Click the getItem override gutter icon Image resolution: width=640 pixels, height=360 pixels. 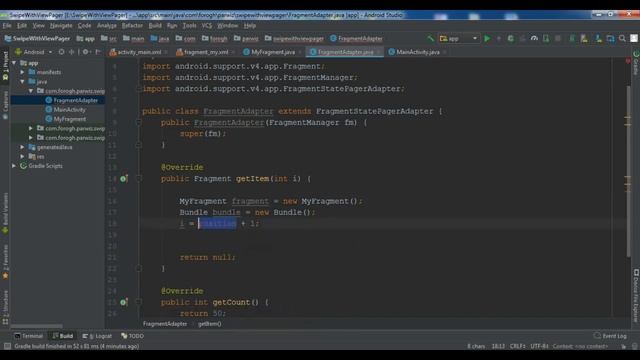pos(123,179)
